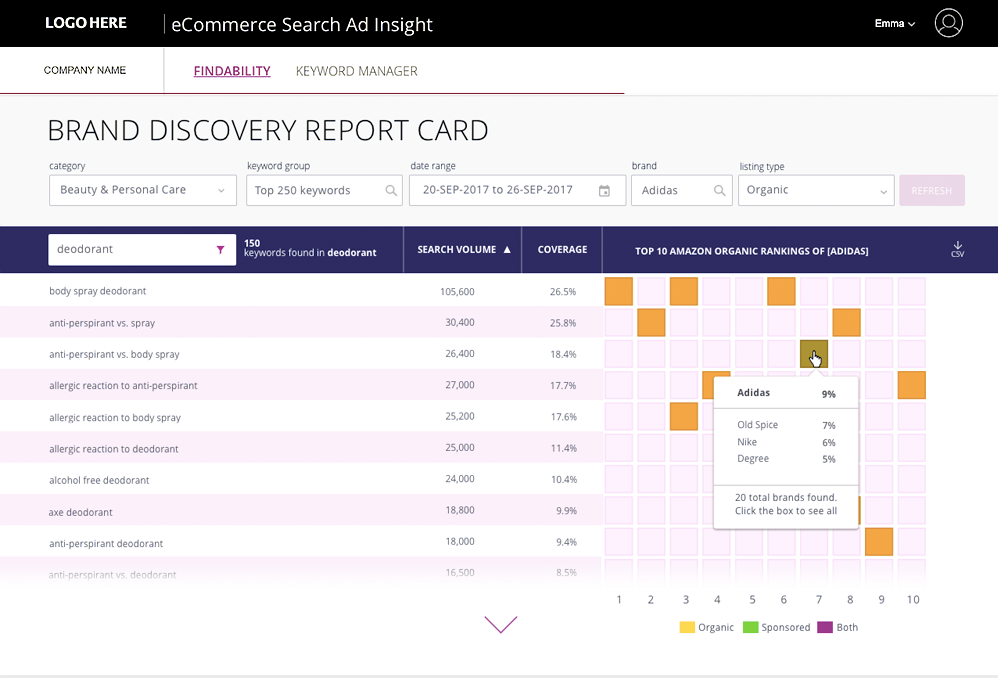Click the Top 250 keywords search field
Image resolution: width=998 pixels, height=678 pixels.
tap(324, 190)
